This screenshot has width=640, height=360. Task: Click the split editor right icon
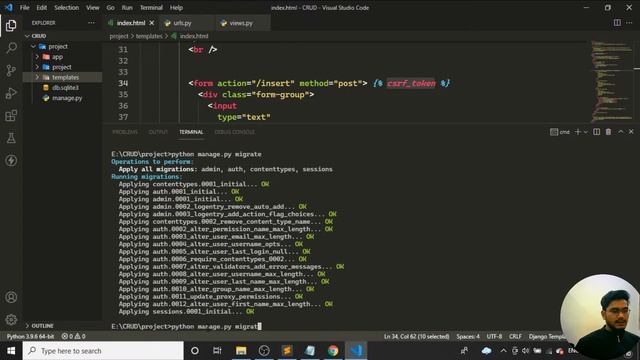point(617,23)
